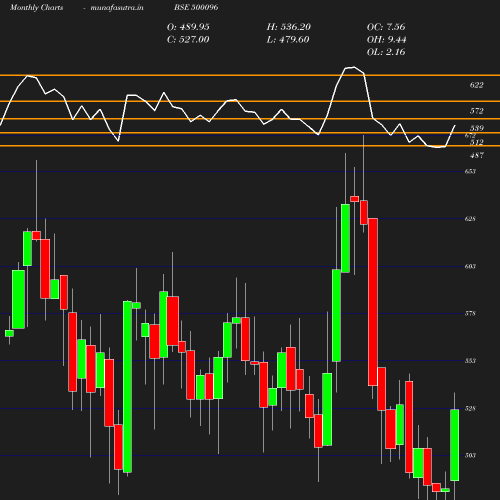Click the 'OC: 7.56' percentage reading
Image resolution: width=500 pixels, height=500 pixels.
[x=386, y=27]
